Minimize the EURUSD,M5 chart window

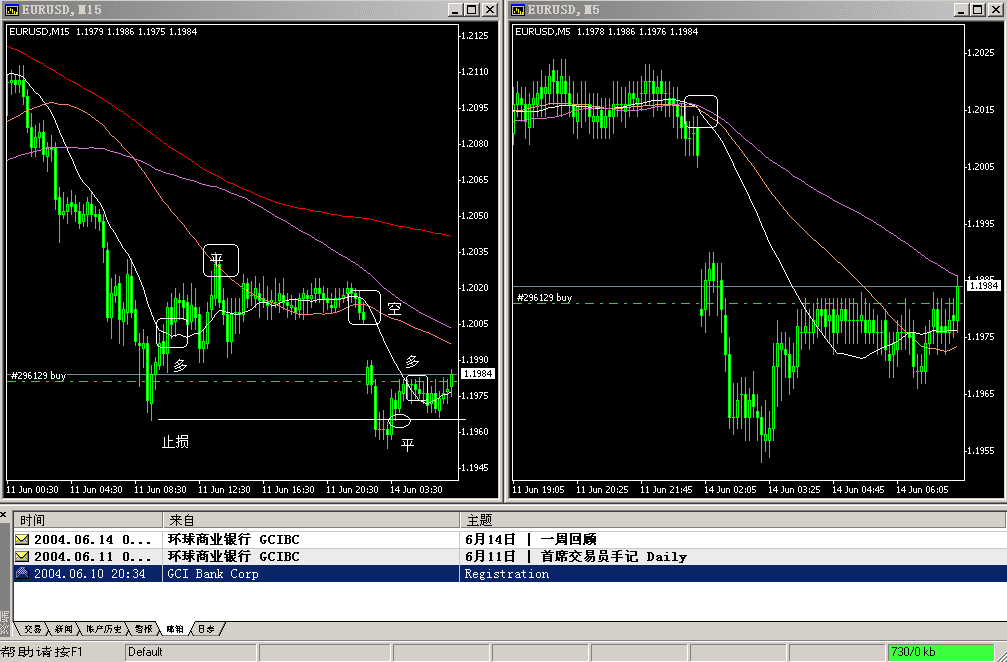click(961, 10)
